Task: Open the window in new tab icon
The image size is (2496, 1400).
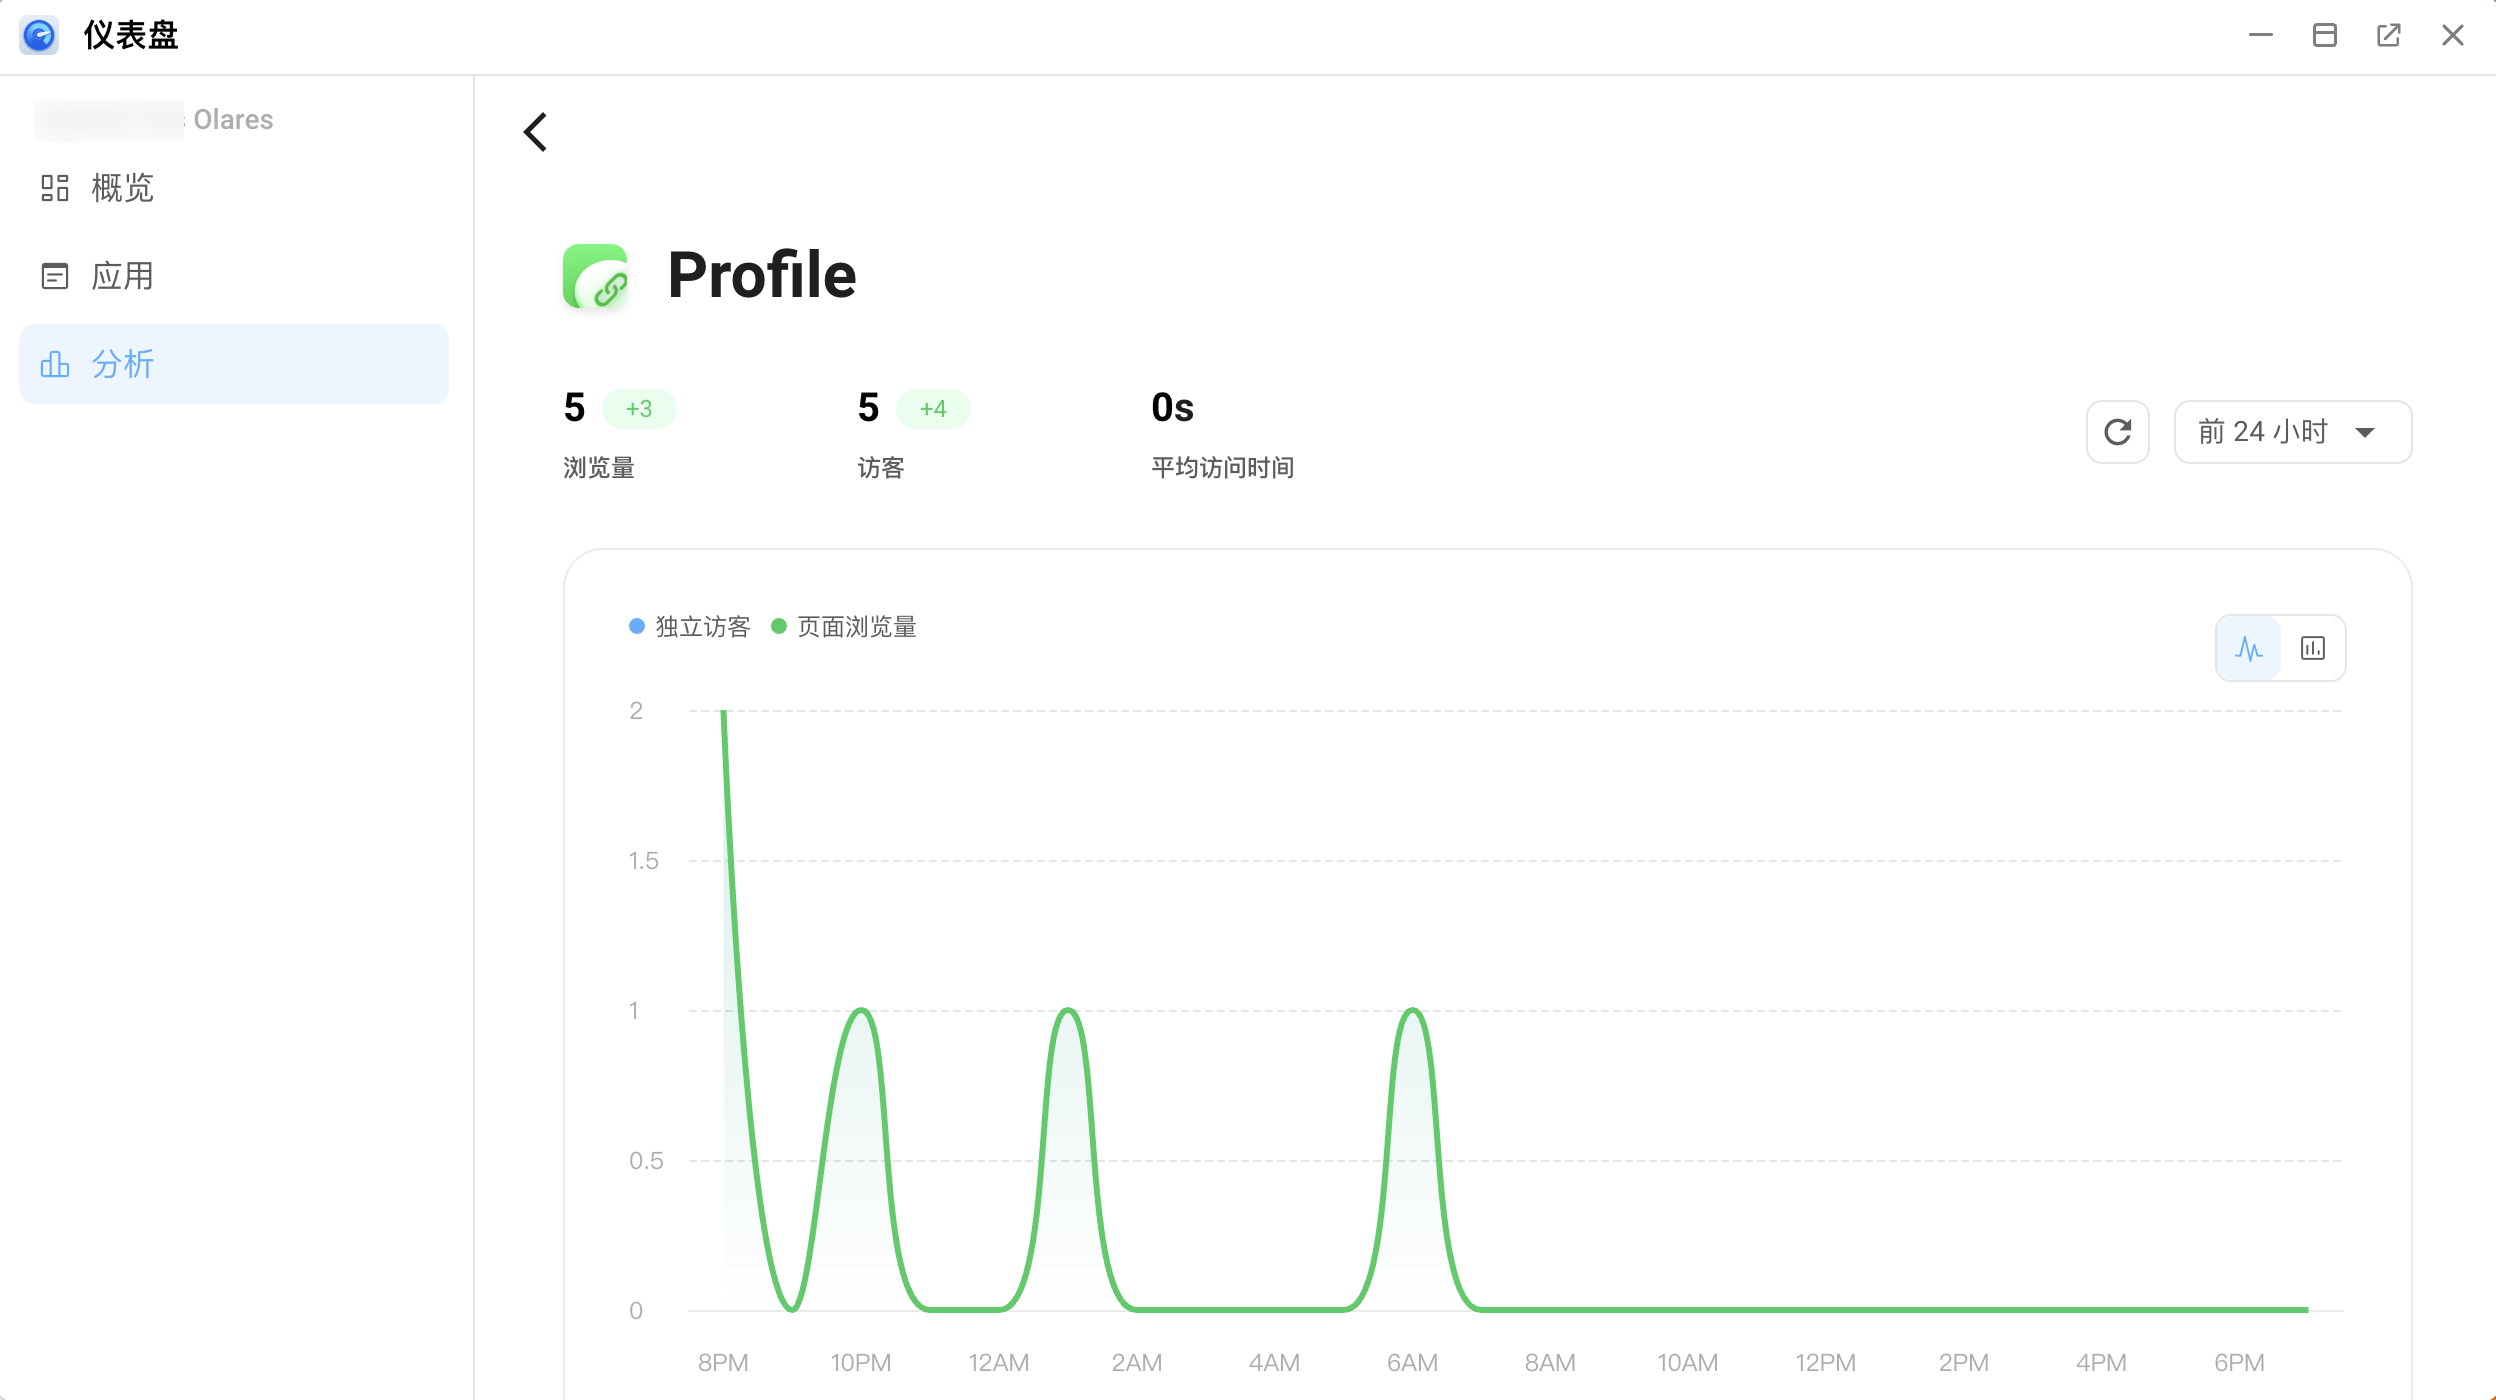Action: pos(2388,36)
